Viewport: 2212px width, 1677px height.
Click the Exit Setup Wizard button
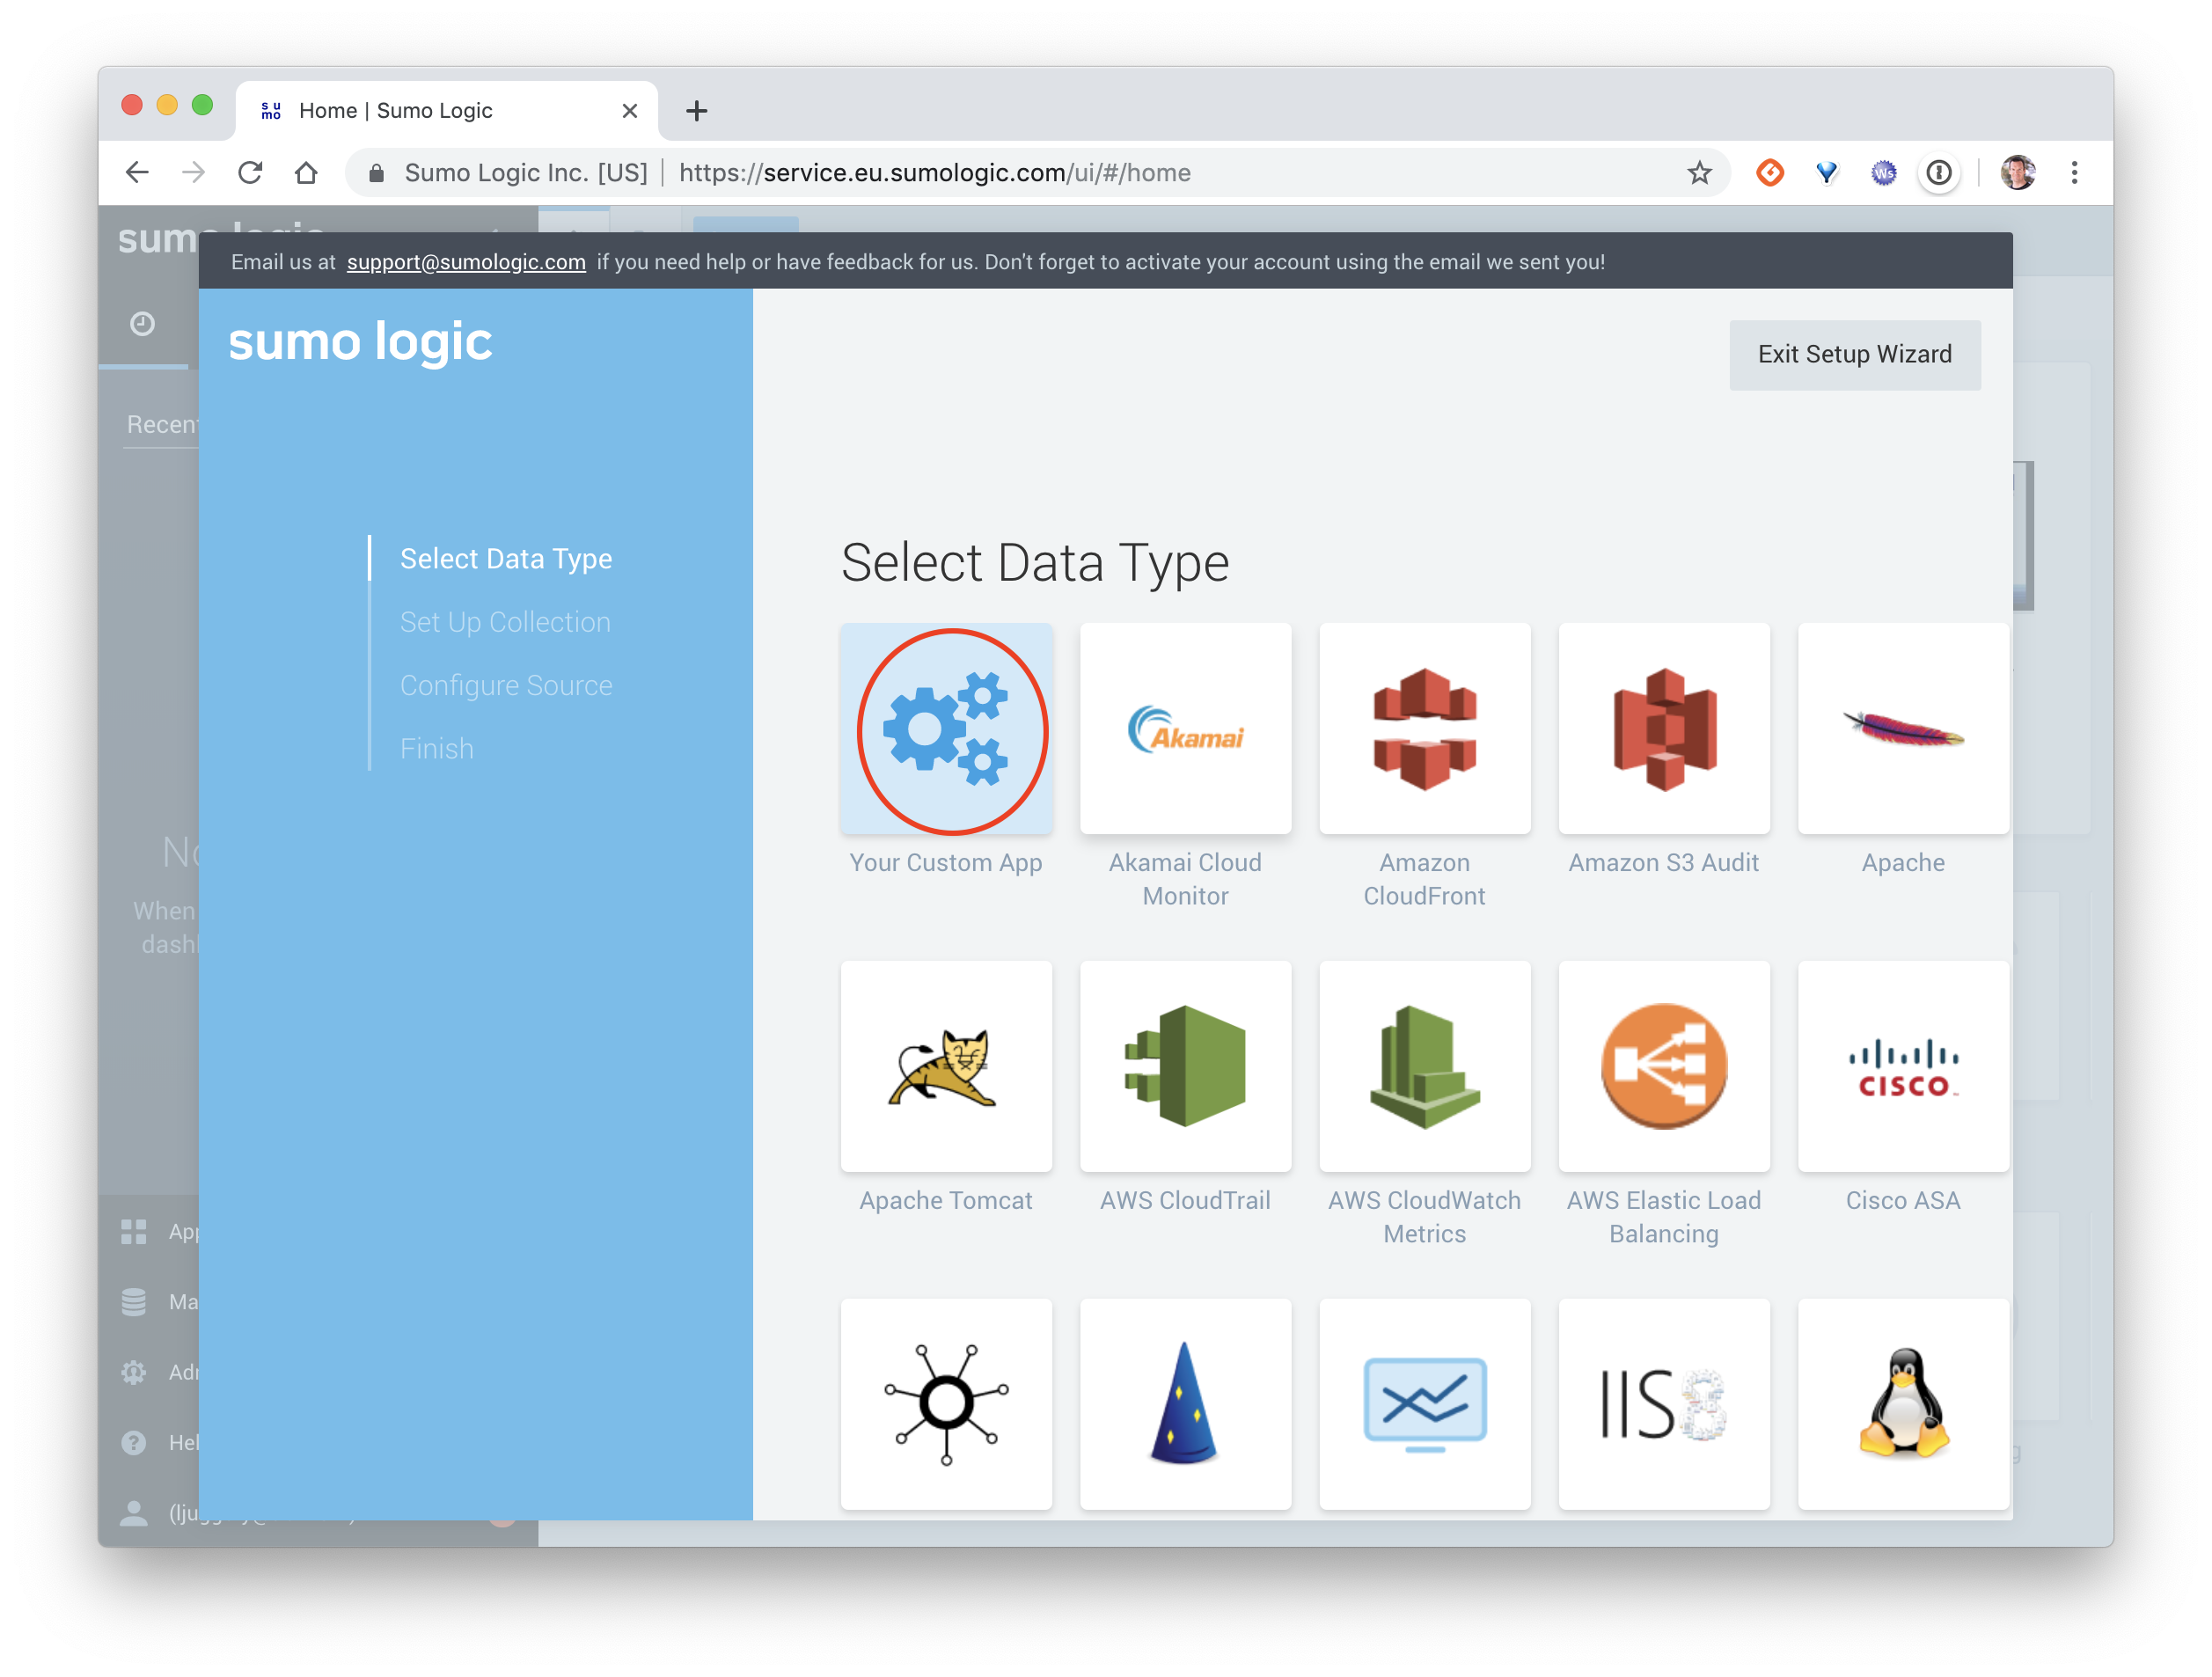[1854, 355]
